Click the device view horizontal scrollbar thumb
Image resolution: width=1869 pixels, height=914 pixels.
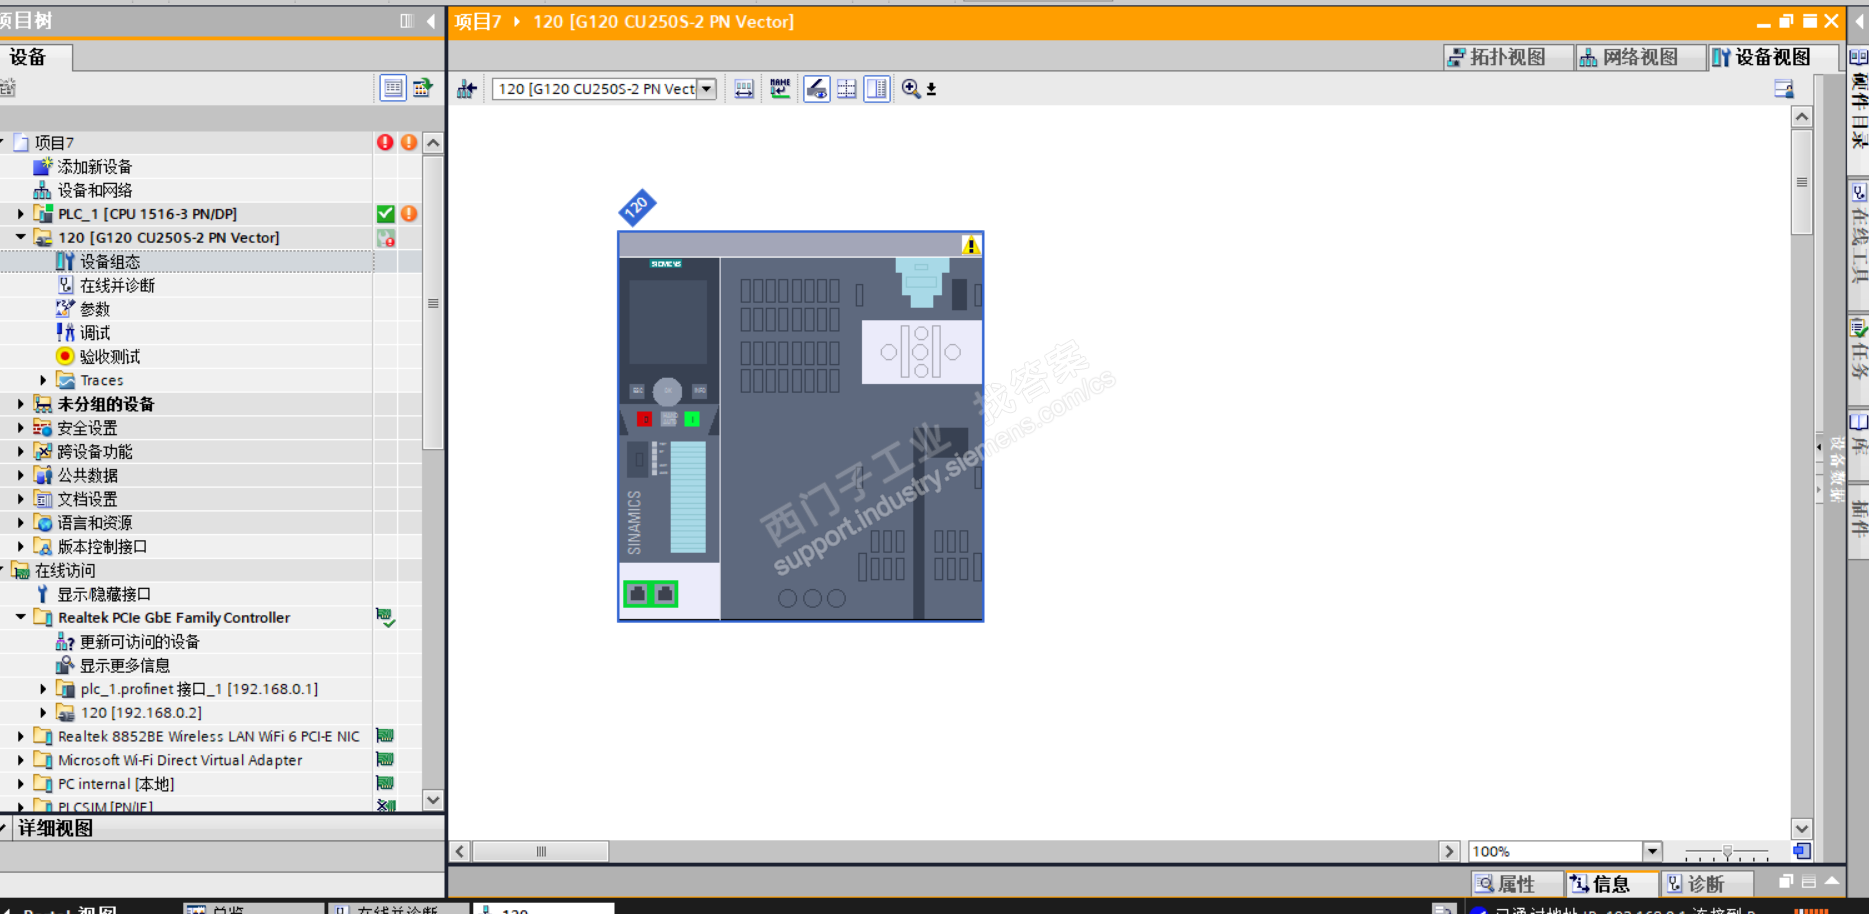[540, 852]
